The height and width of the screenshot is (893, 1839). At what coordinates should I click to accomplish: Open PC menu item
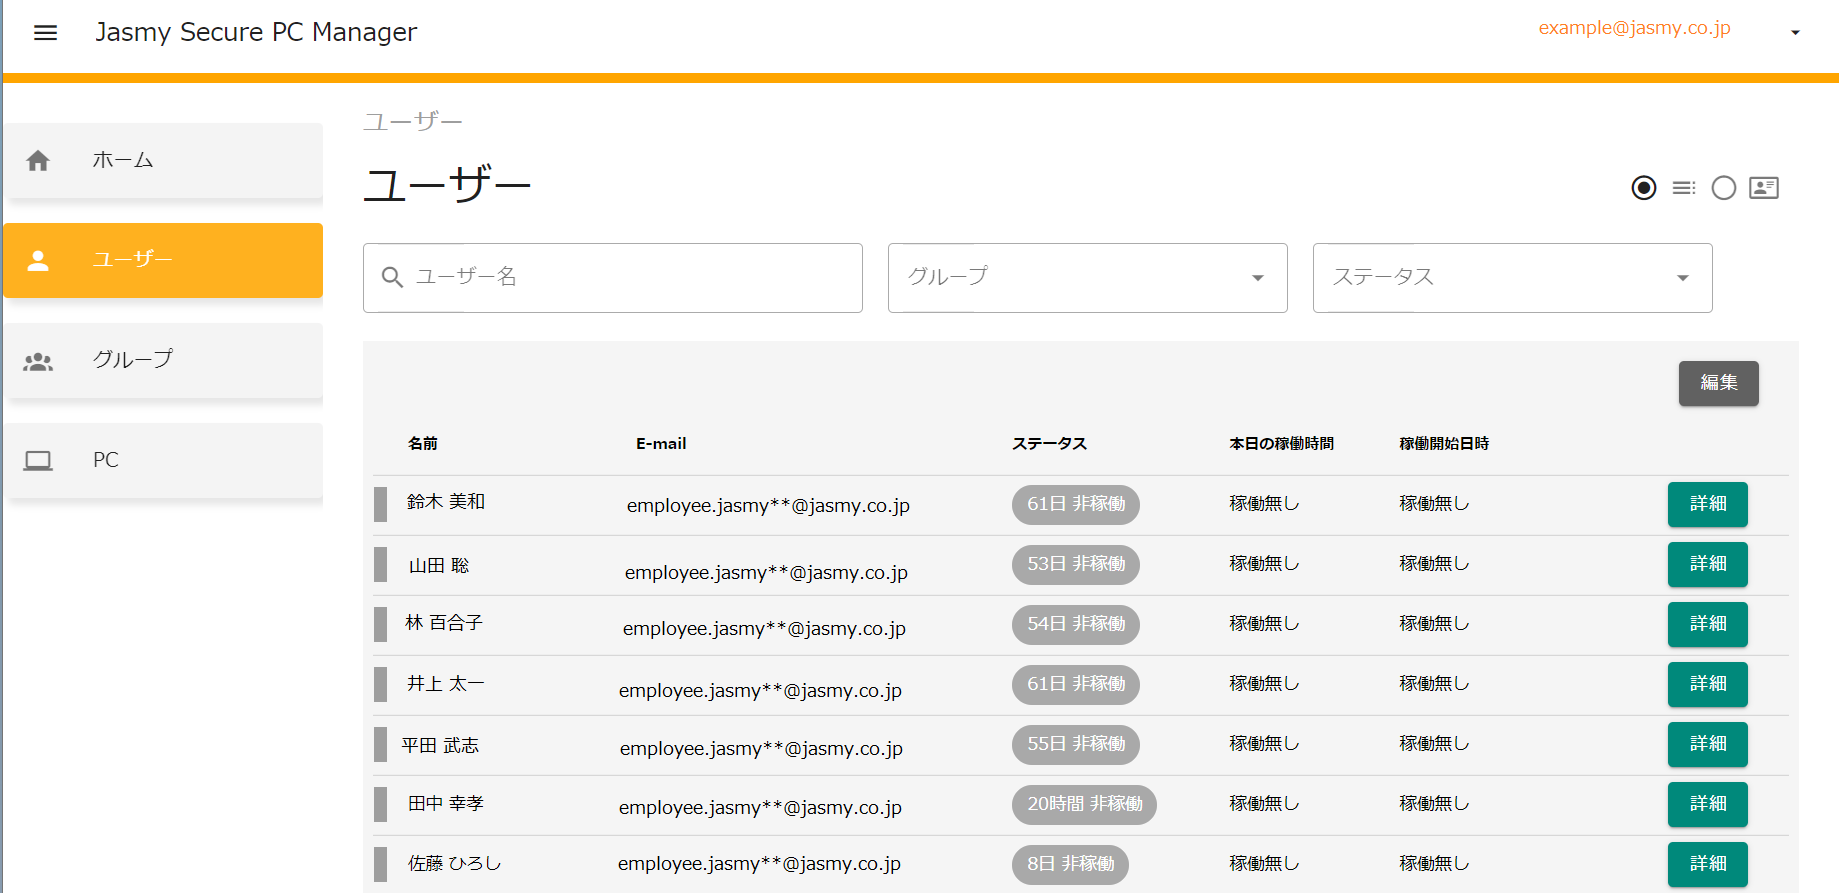163,460
